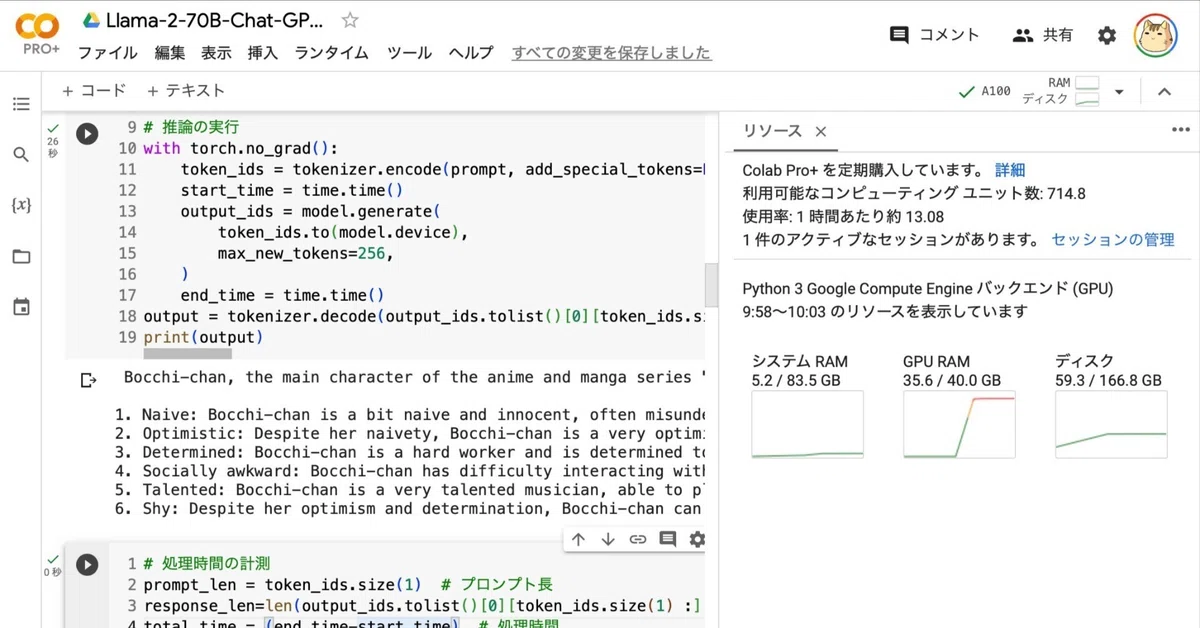Click the GPU RAM usage chart
The width and height of the screenshot is (1200, 628).
(x=959, y=424)
